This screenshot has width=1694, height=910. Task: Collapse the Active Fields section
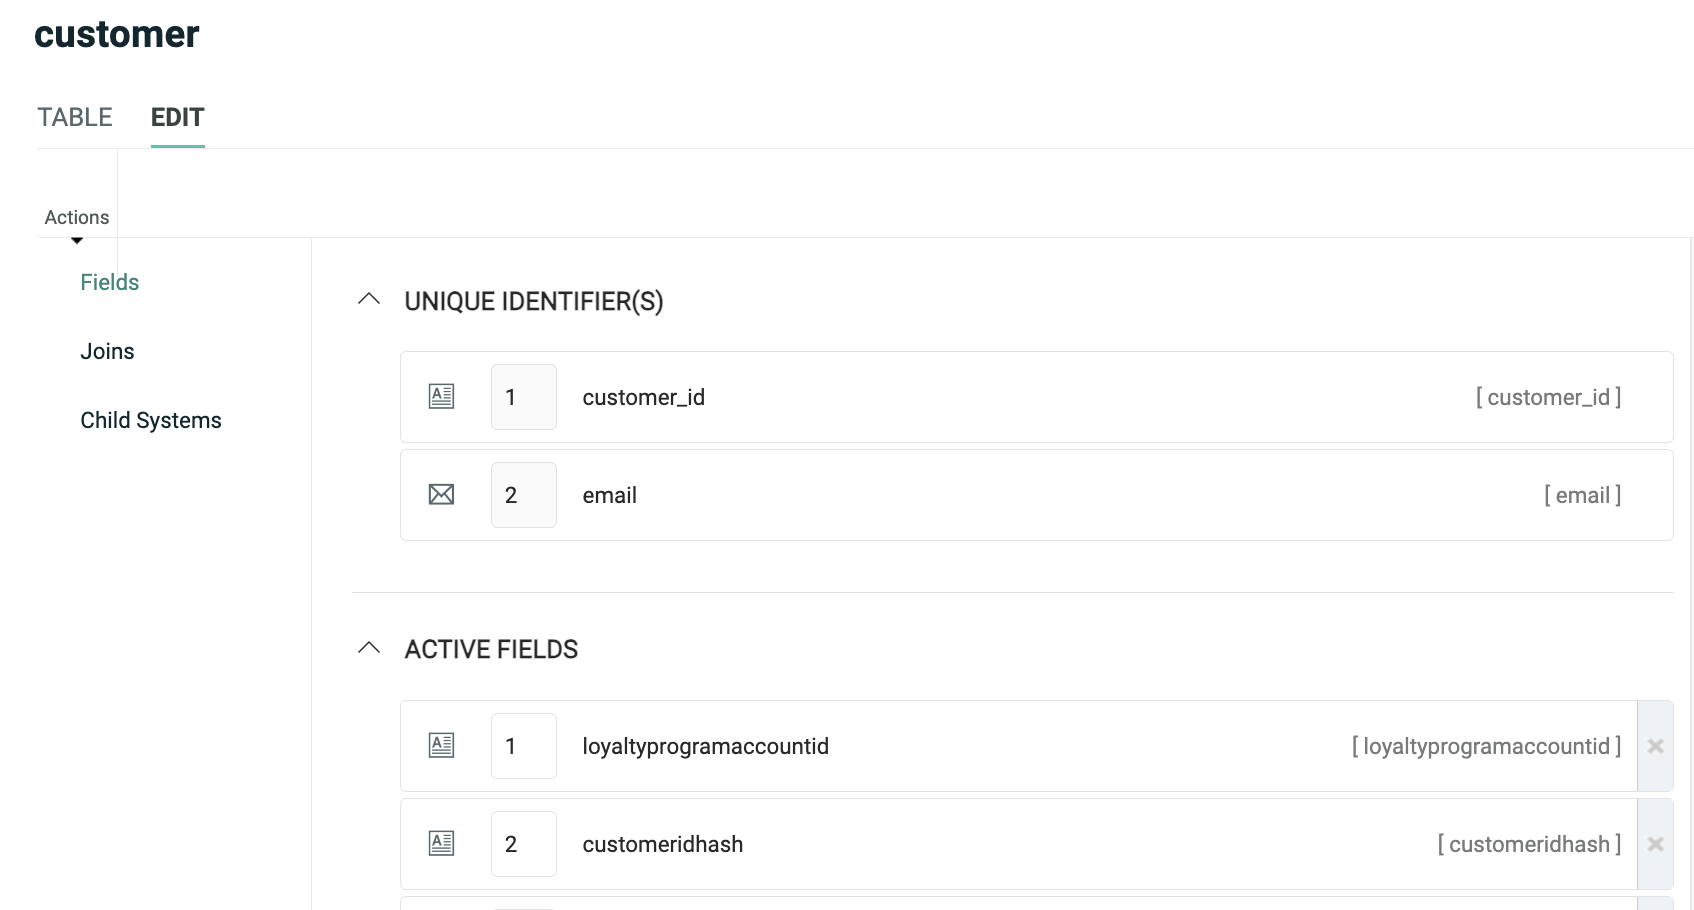click(x=369, y=648)
